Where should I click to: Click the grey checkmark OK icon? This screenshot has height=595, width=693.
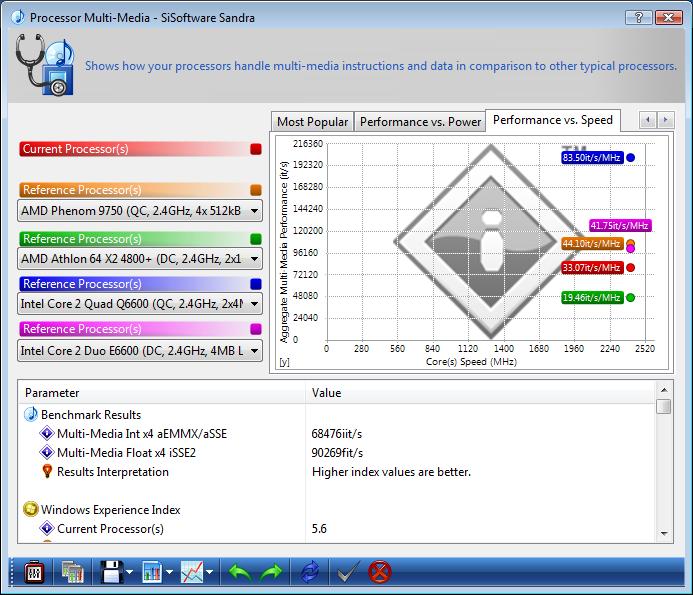[348, 572]
